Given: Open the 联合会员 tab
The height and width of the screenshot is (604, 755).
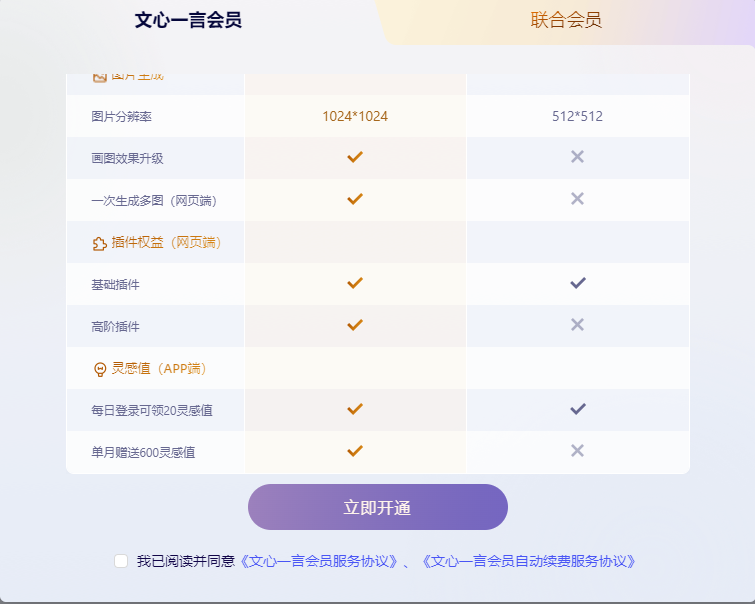Looking at the screenshot, I should tap(566, 20).
